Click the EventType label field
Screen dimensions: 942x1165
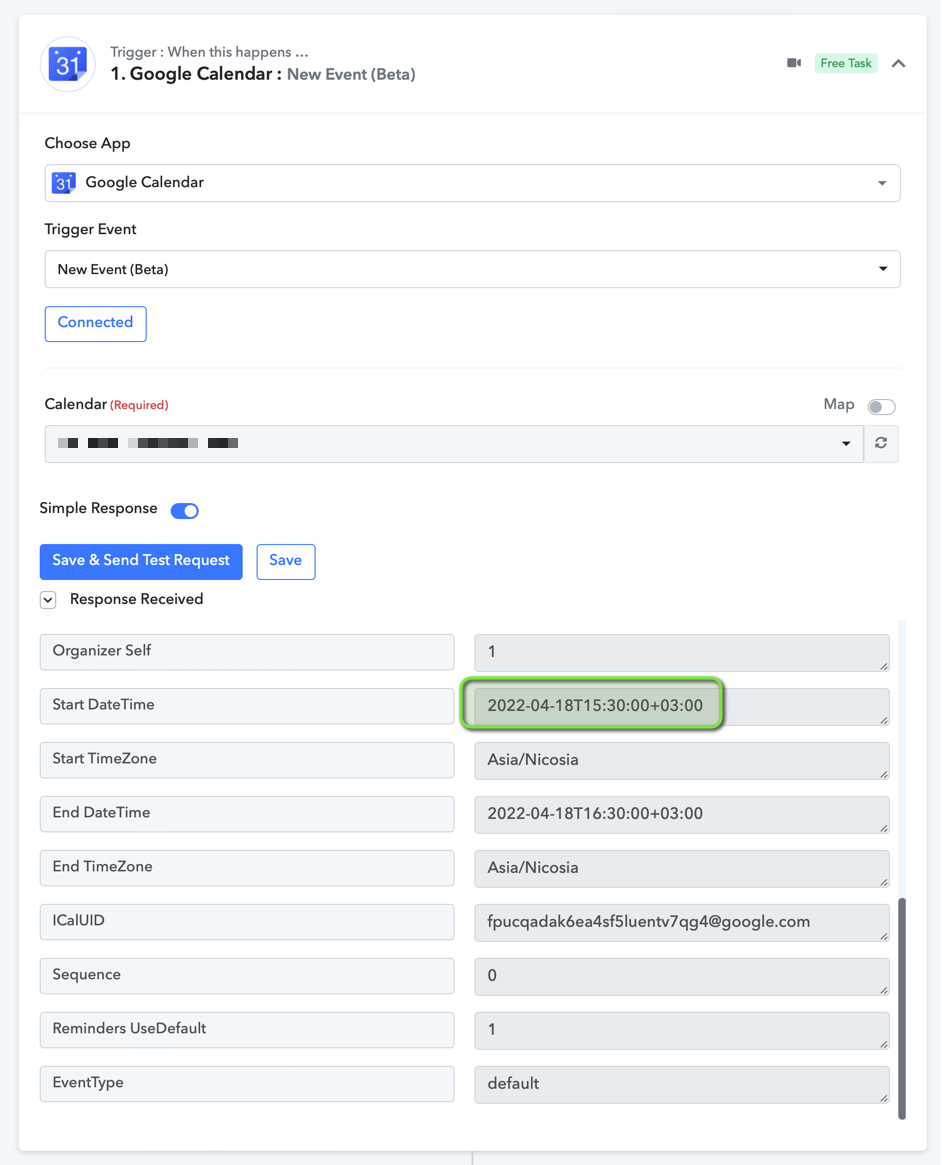pyautogui.click(x=247, y=1084)
